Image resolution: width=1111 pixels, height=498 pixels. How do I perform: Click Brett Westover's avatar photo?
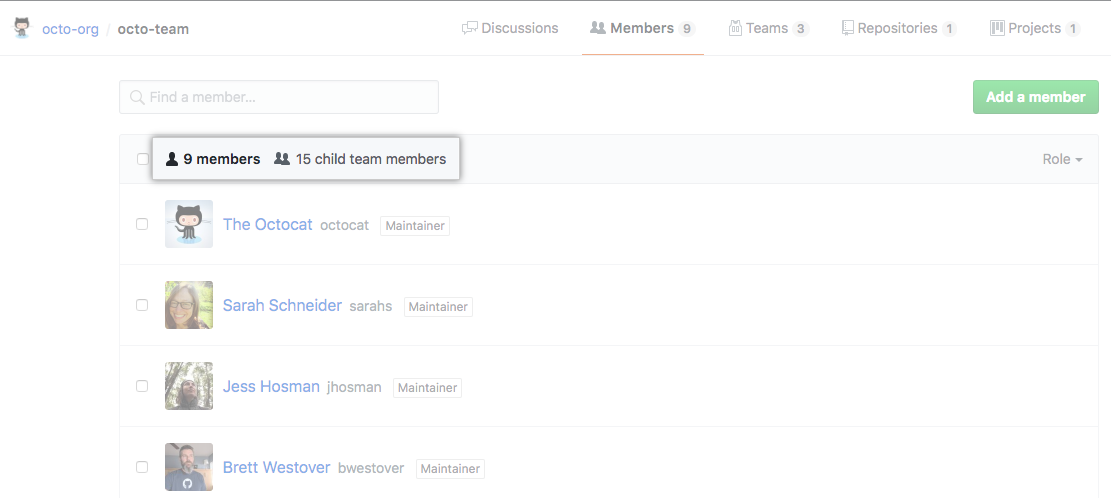[x=189, y=467]
